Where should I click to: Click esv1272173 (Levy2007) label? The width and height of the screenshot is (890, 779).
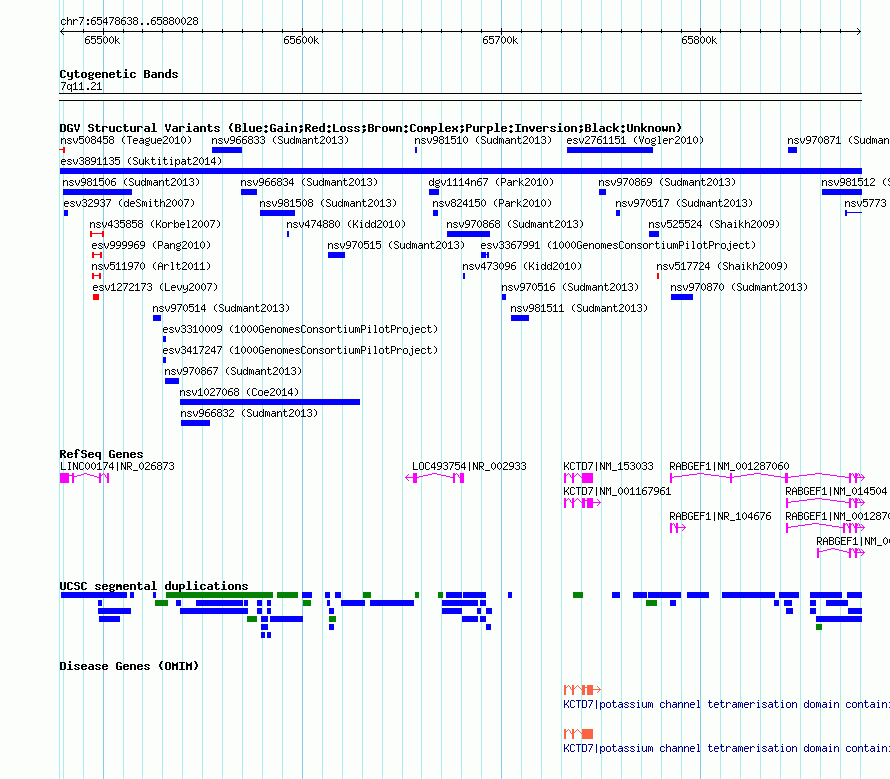click(155, 287)
